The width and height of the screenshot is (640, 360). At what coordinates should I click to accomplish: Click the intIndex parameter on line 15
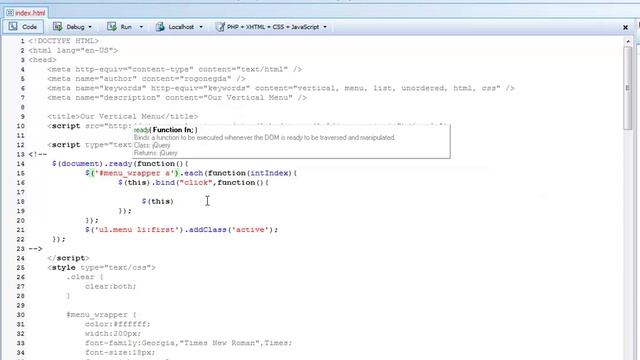pos(269,173)
